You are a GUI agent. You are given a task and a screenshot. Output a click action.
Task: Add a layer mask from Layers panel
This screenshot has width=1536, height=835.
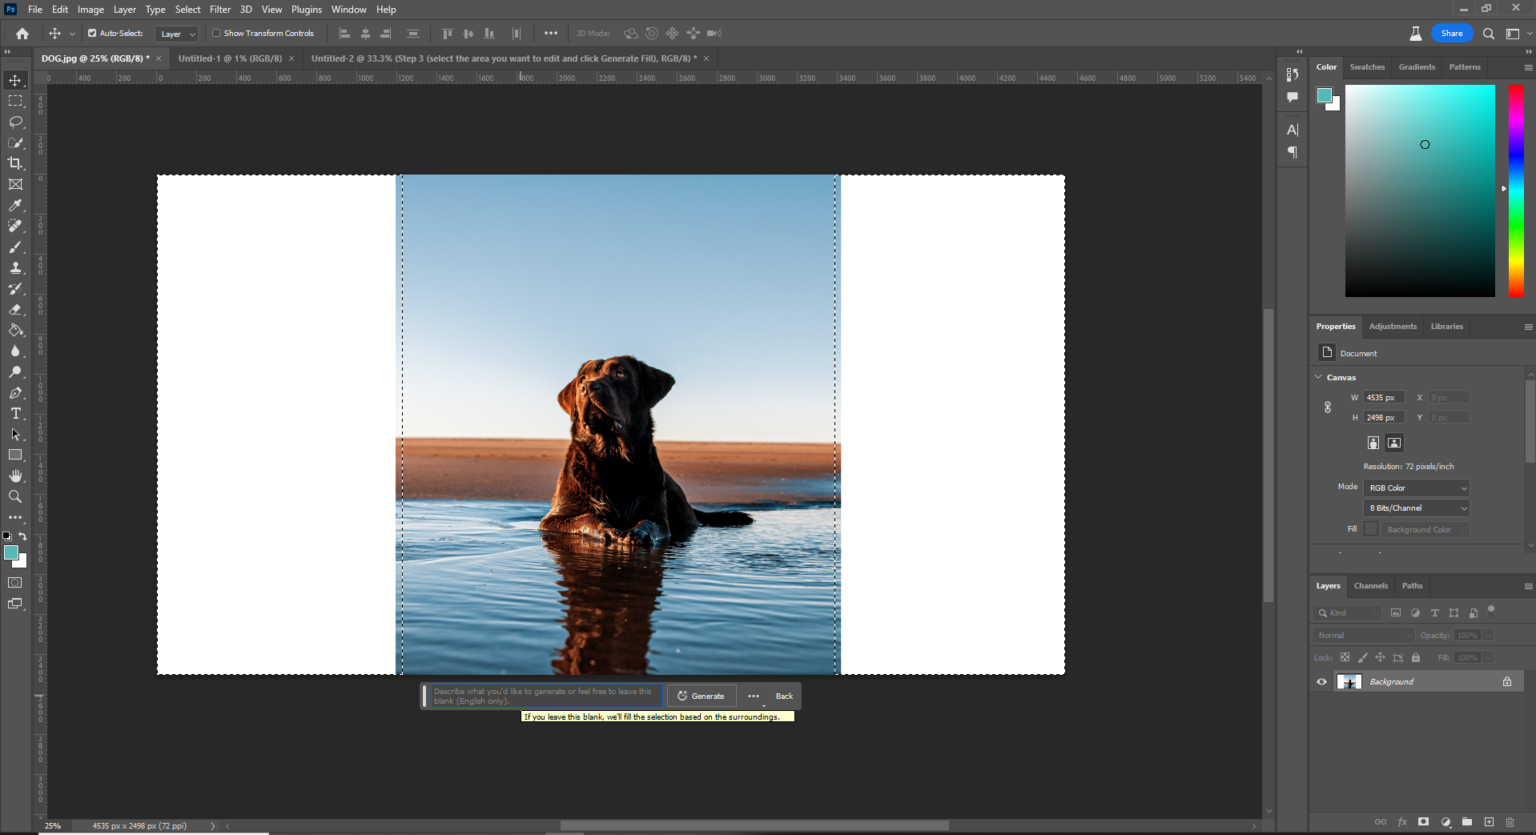(x=1423, y=822)
